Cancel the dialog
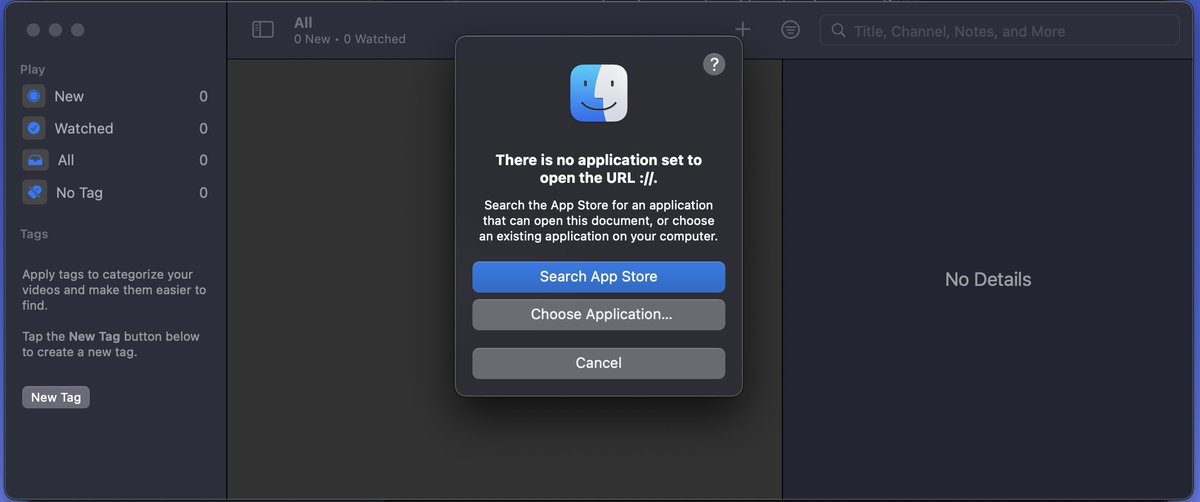Screen dimensions: 1200x502 point(599,363)
